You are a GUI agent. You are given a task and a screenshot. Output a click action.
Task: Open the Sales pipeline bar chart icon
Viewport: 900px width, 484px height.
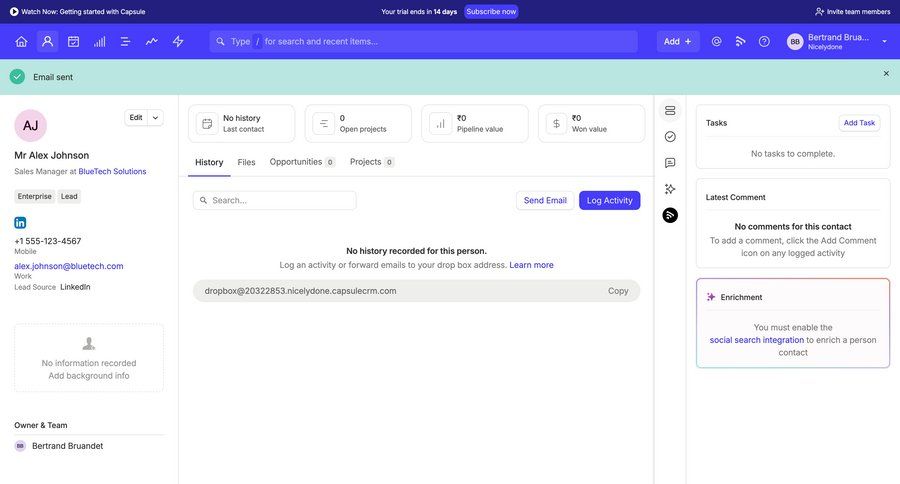point(100,41)
